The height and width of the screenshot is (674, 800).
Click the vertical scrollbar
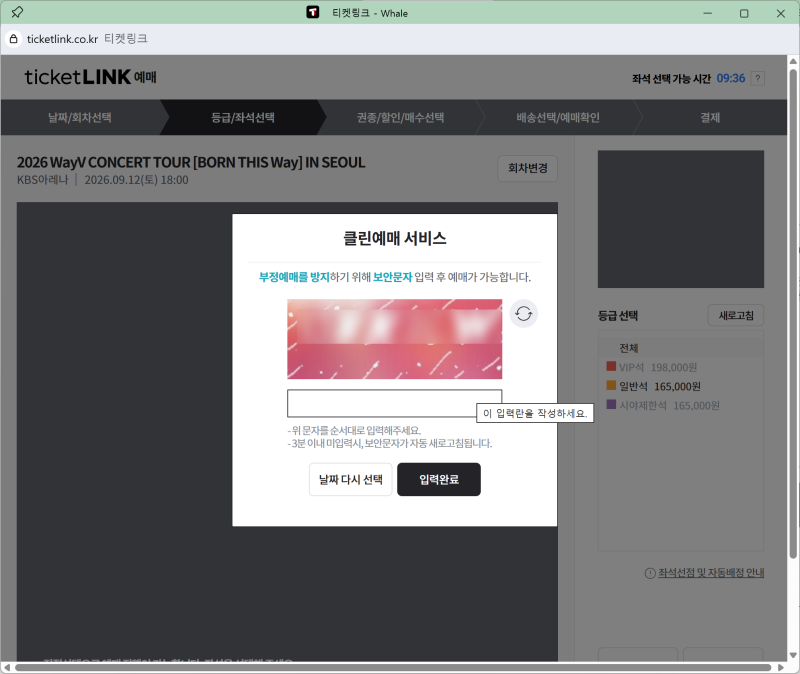793,313
